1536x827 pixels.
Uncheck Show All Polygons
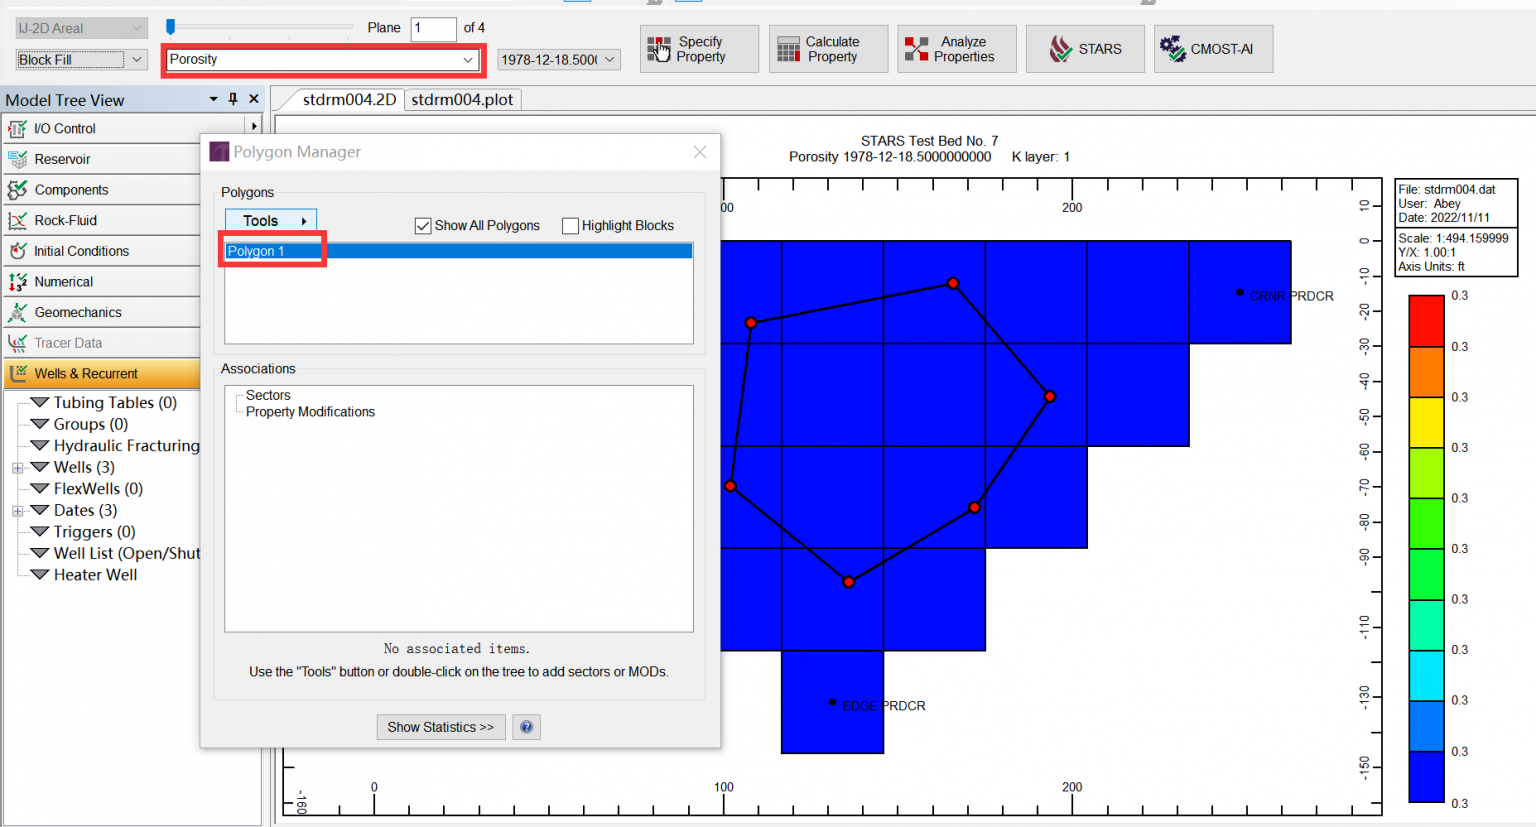pos(422,225)
